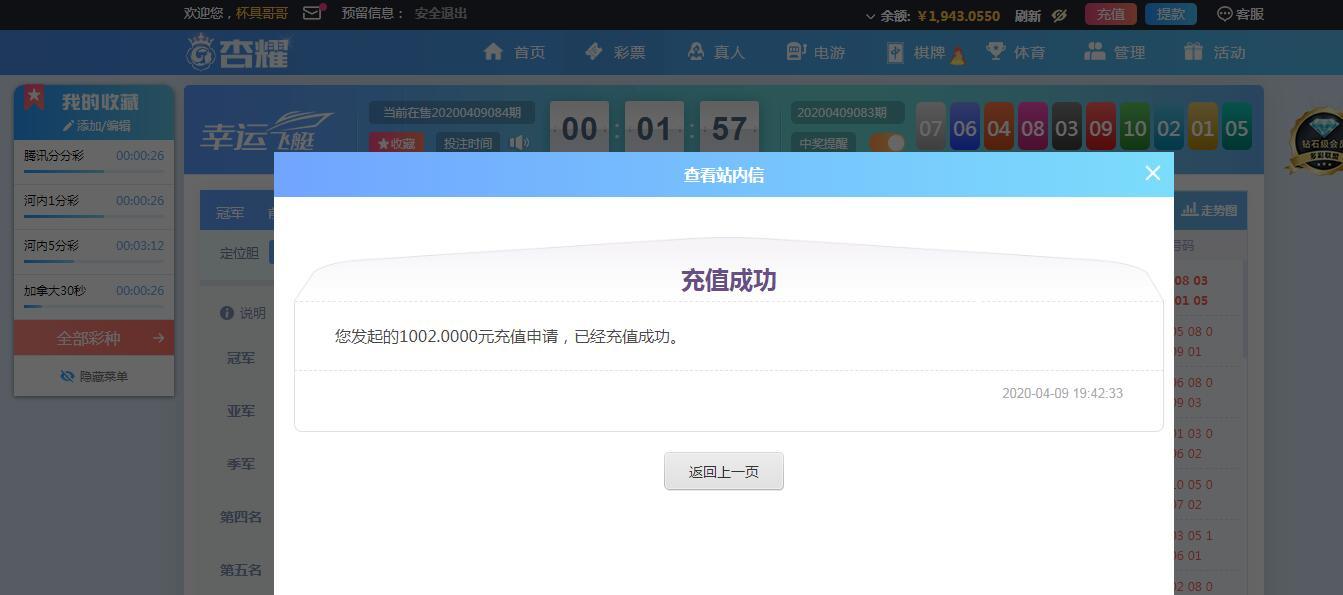Image resolution: width=1343 pixels, height=595 pixels.
Task: Click the trophy icon beside 体育
Action: pyautogui.click(x=995, y=51)
